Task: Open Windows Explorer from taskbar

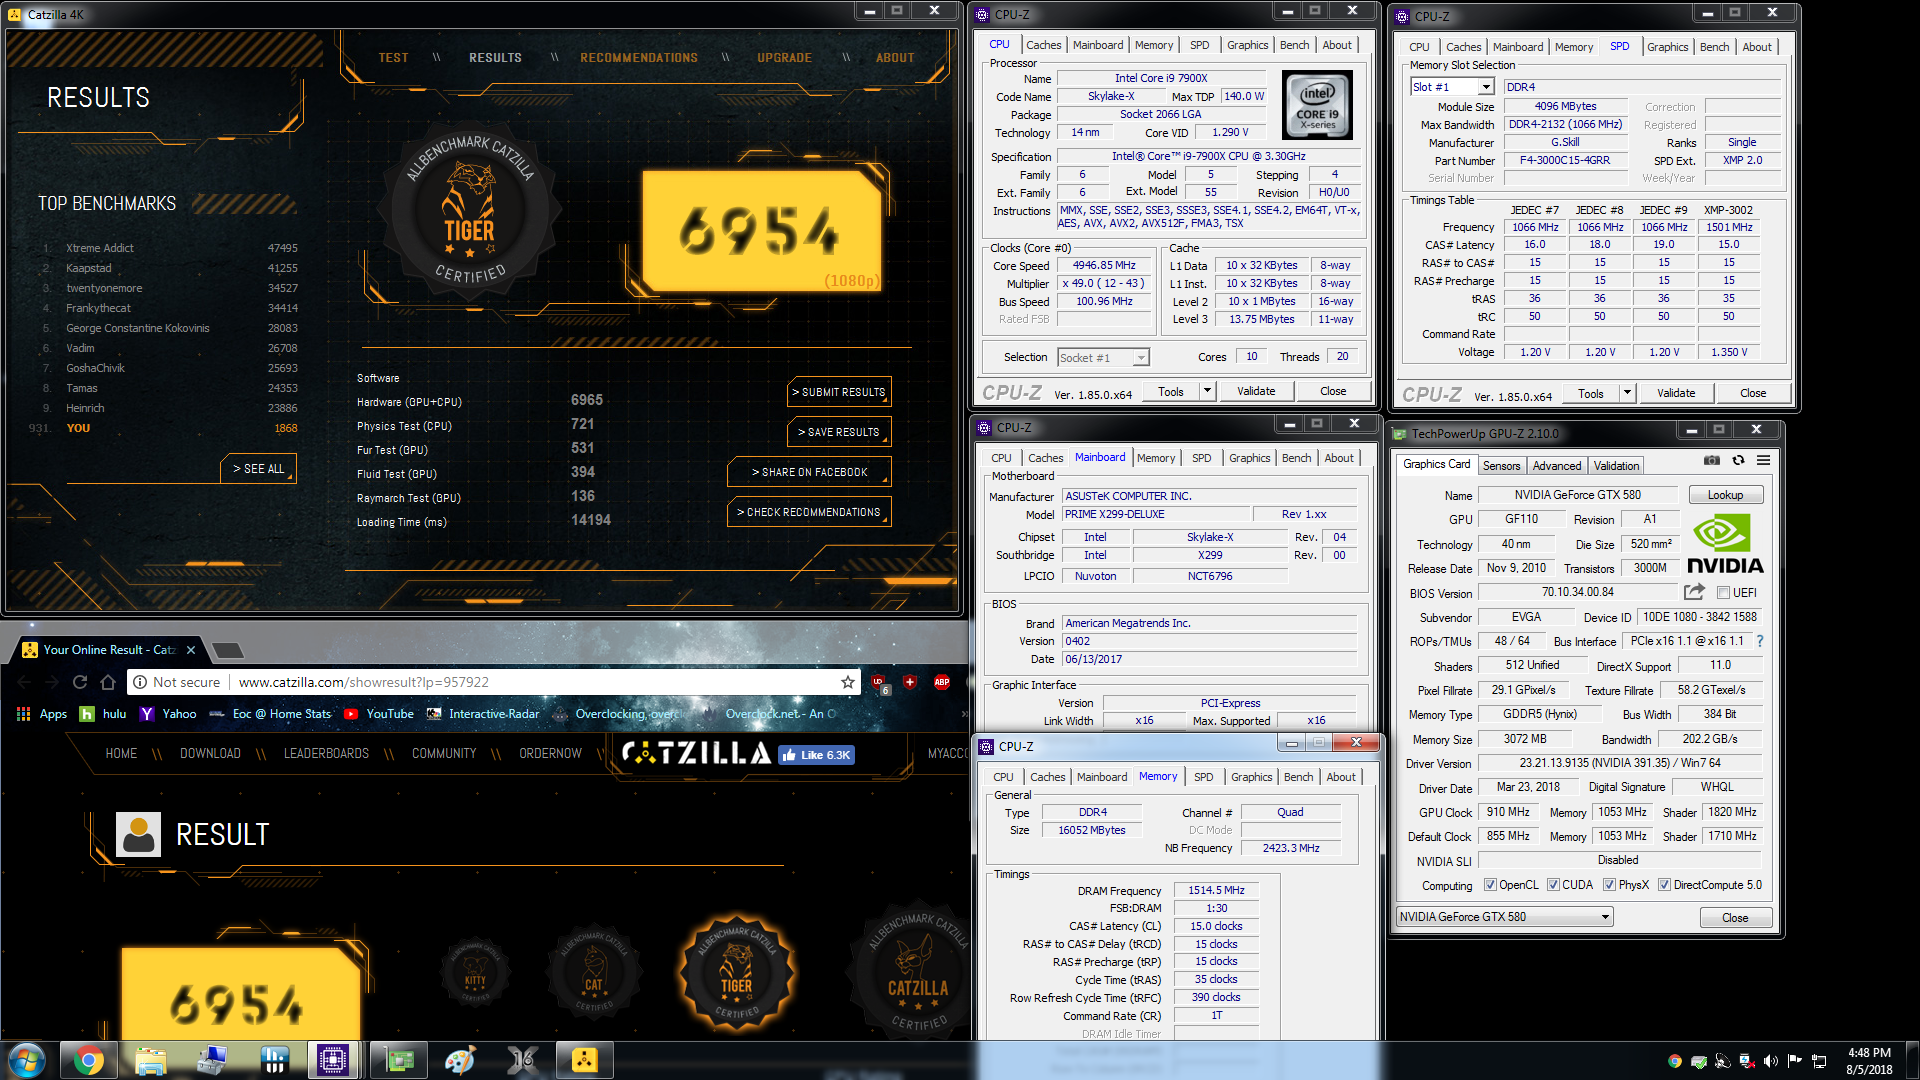Action: tap(150, 1060)
